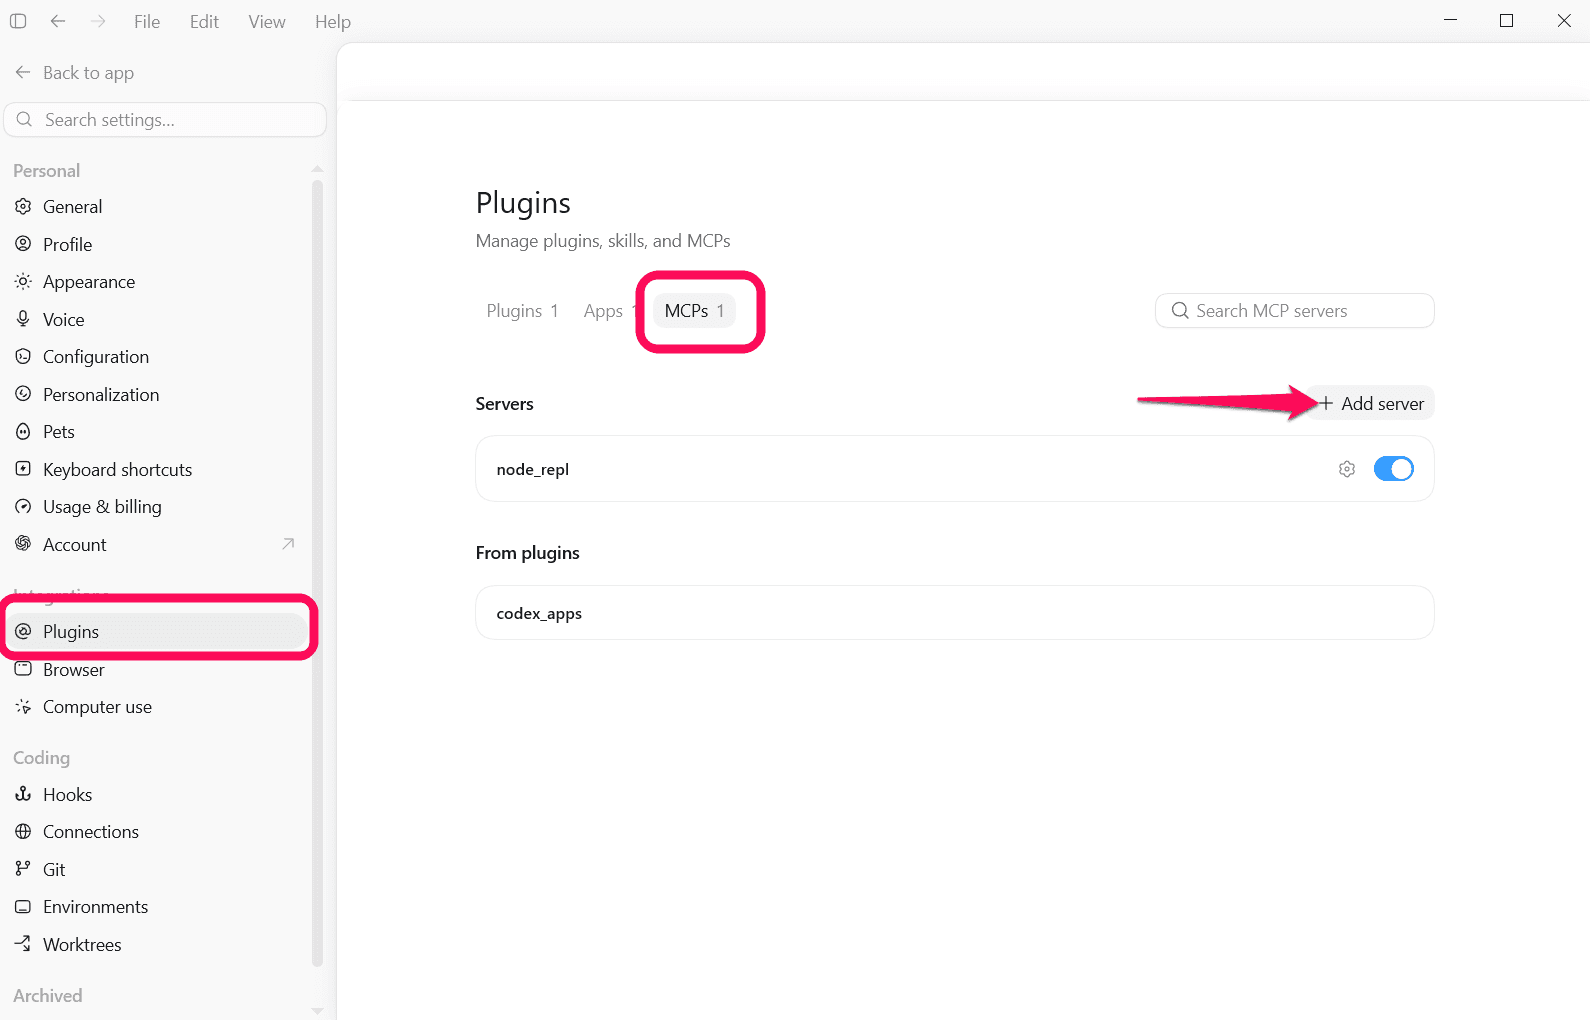Open the Help menu
The height and width of the screenshot is (1020, 1590).
point(333,22)
